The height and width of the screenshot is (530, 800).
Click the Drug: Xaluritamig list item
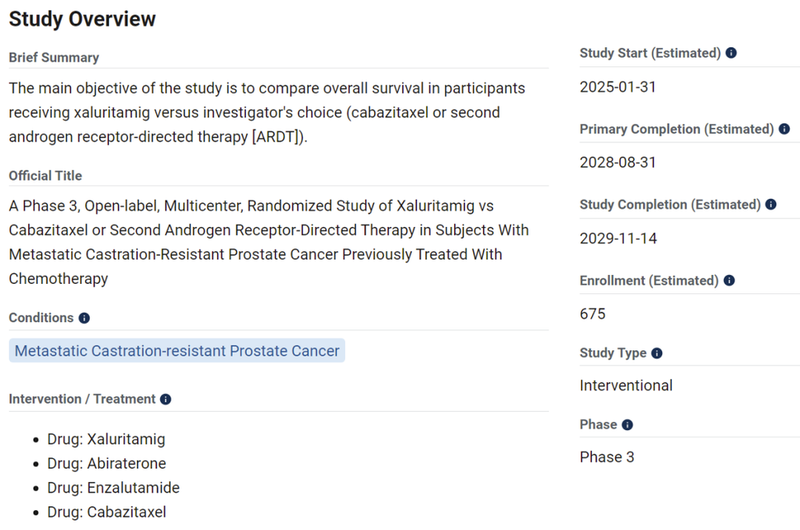point(106,439)
